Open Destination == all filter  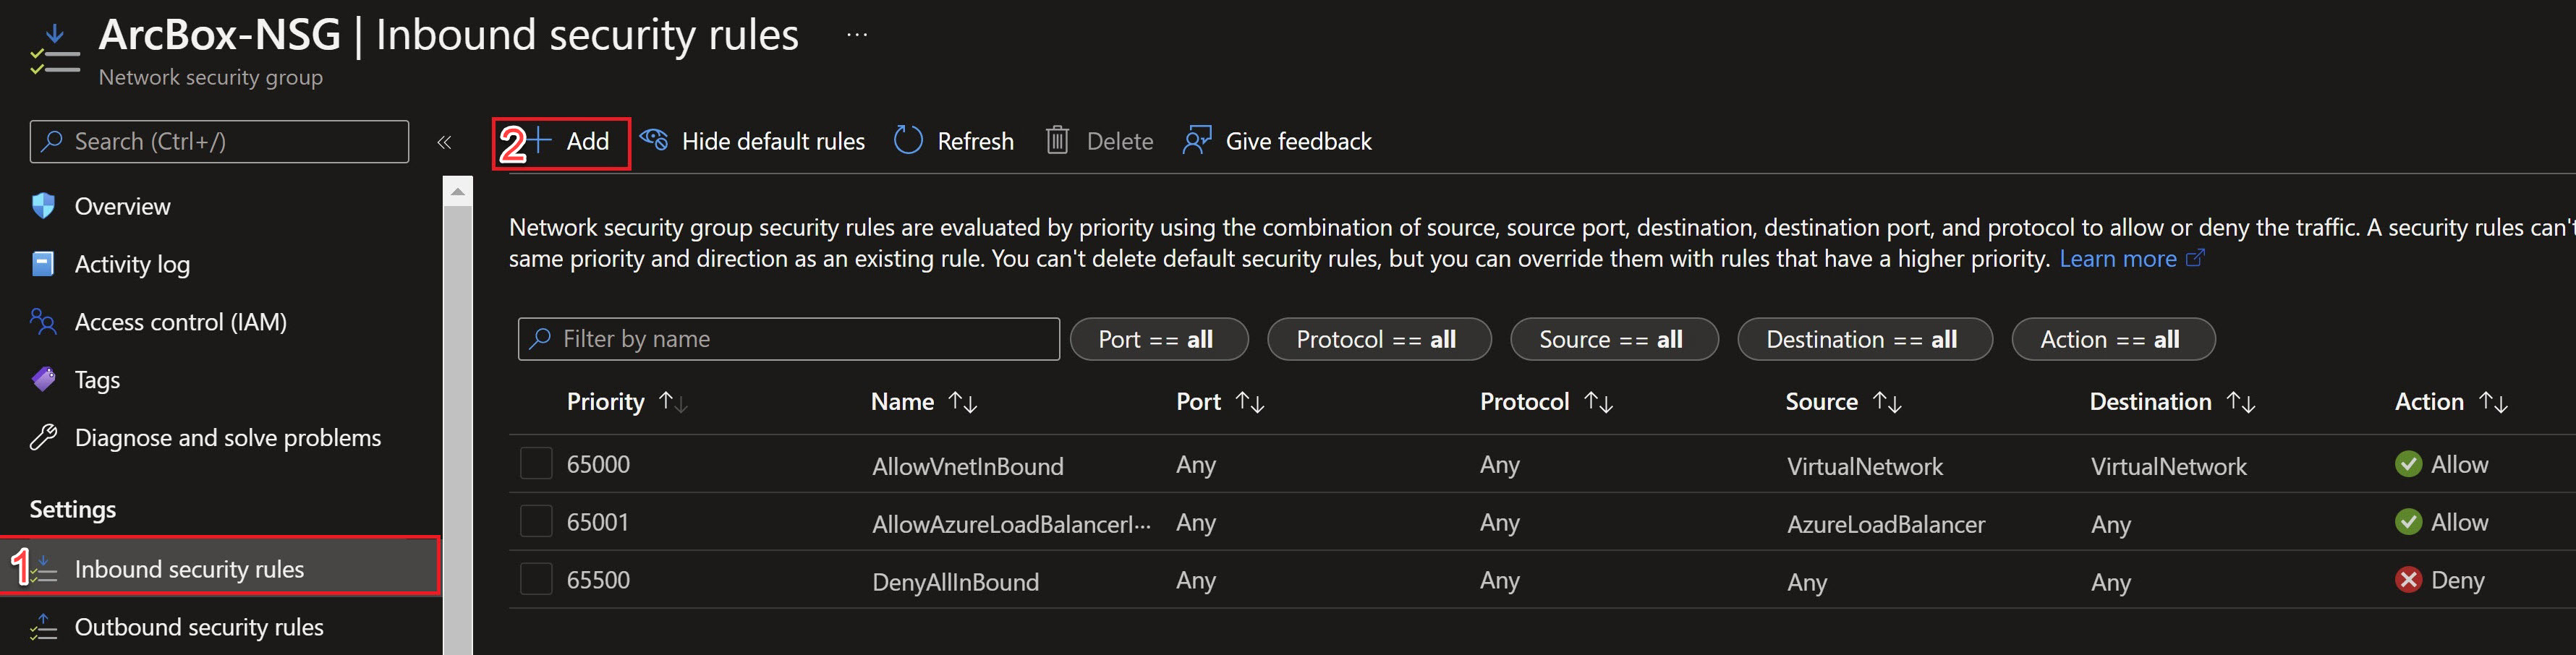1865,339
